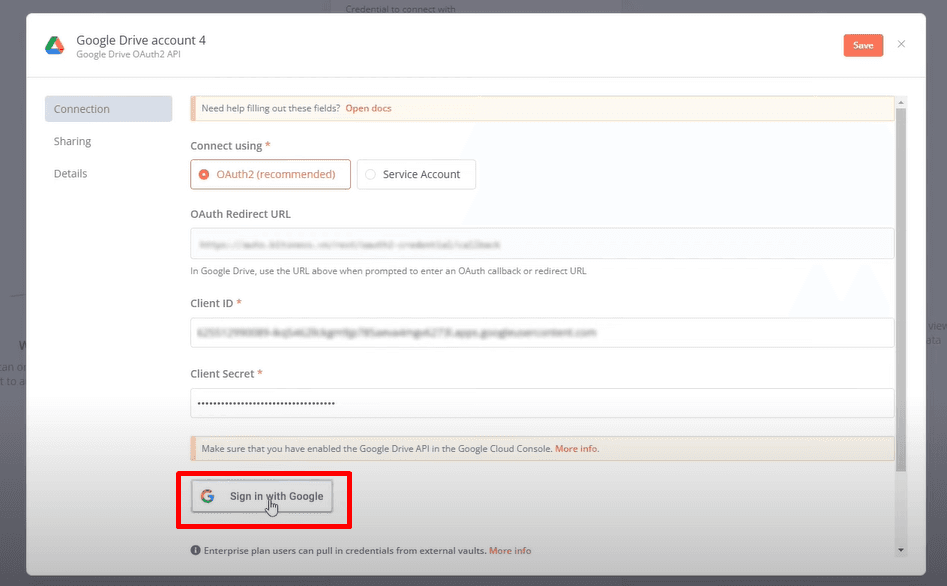The image size is (947, 586).
Task: Sign in with Google button
Action: coord(262,496)
